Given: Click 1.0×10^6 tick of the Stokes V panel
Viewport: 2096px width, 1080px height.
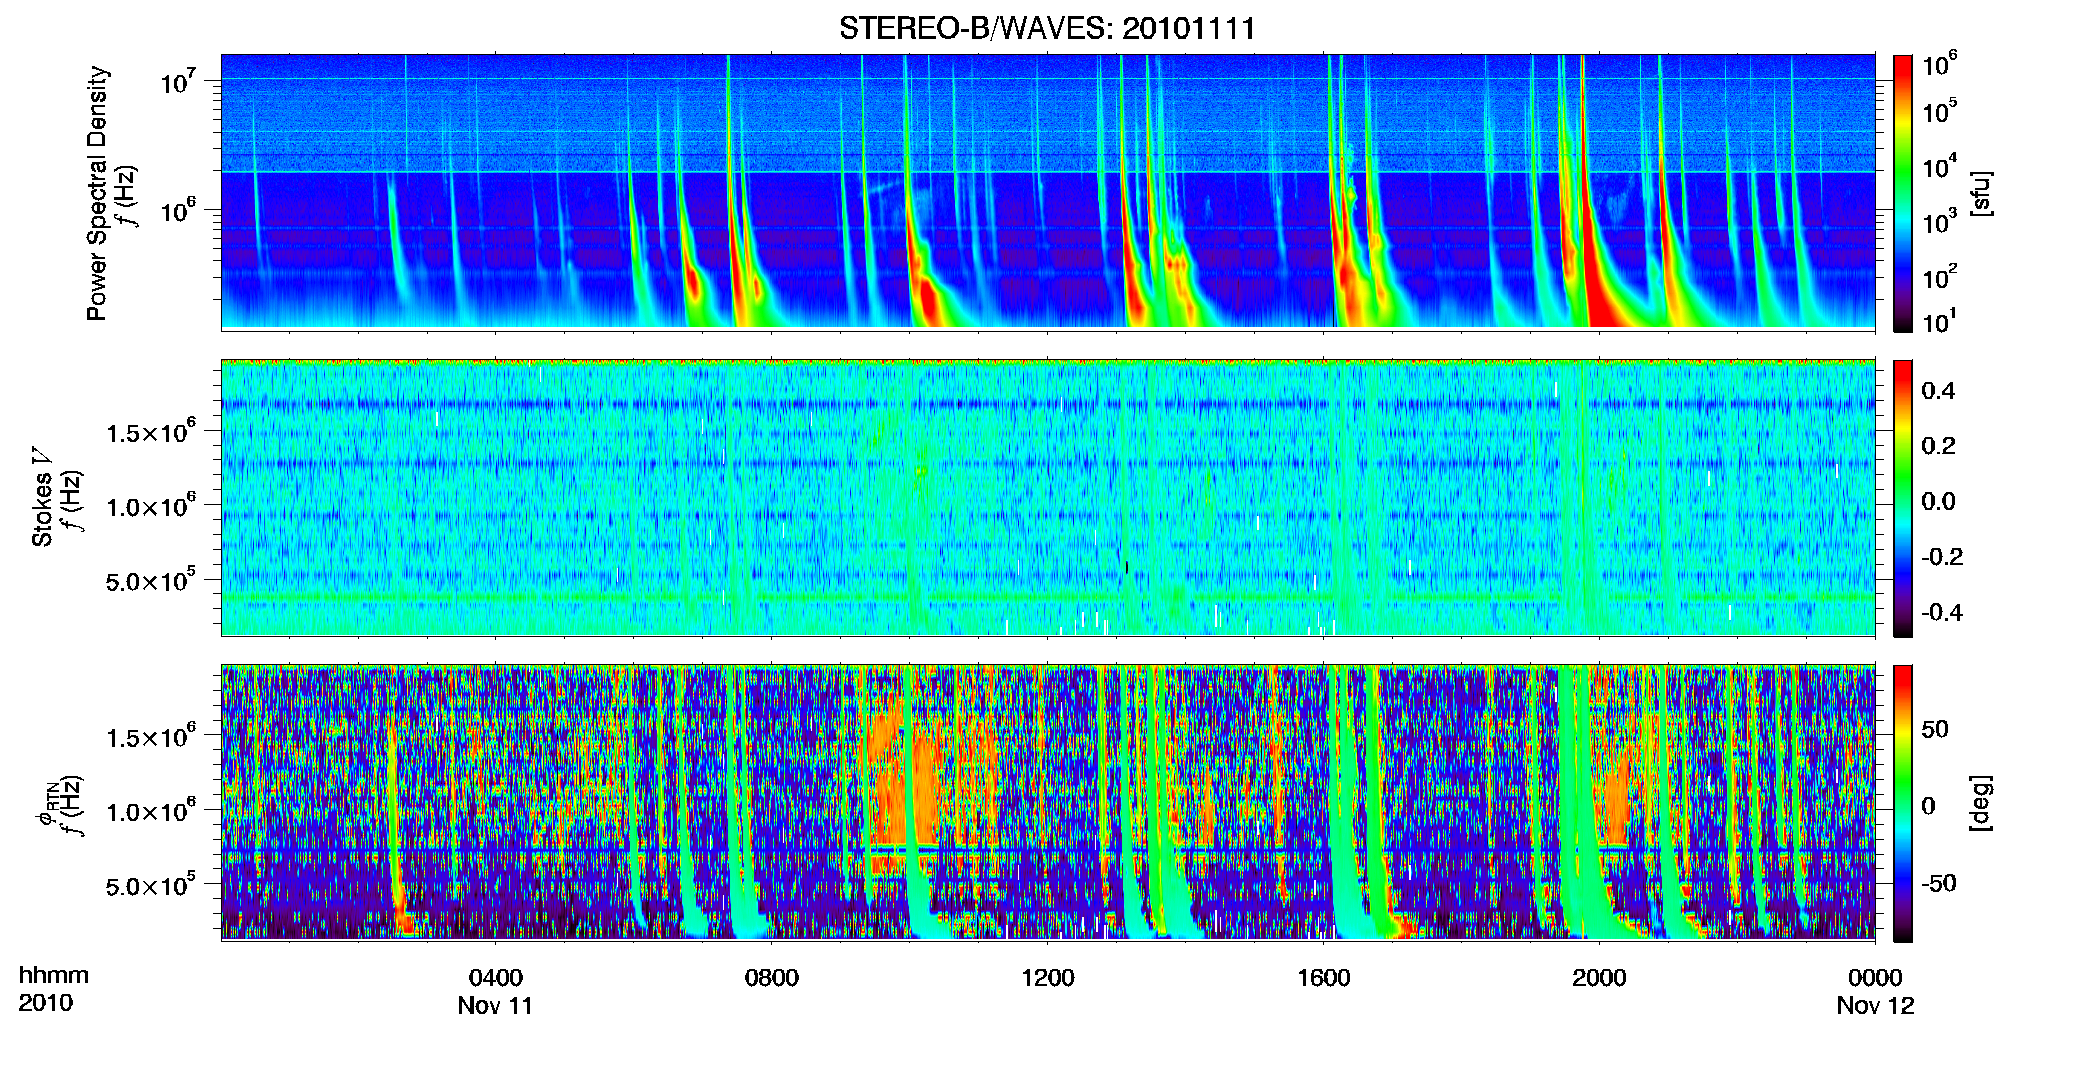Looking at the screenshot, I should click(150, 506).
